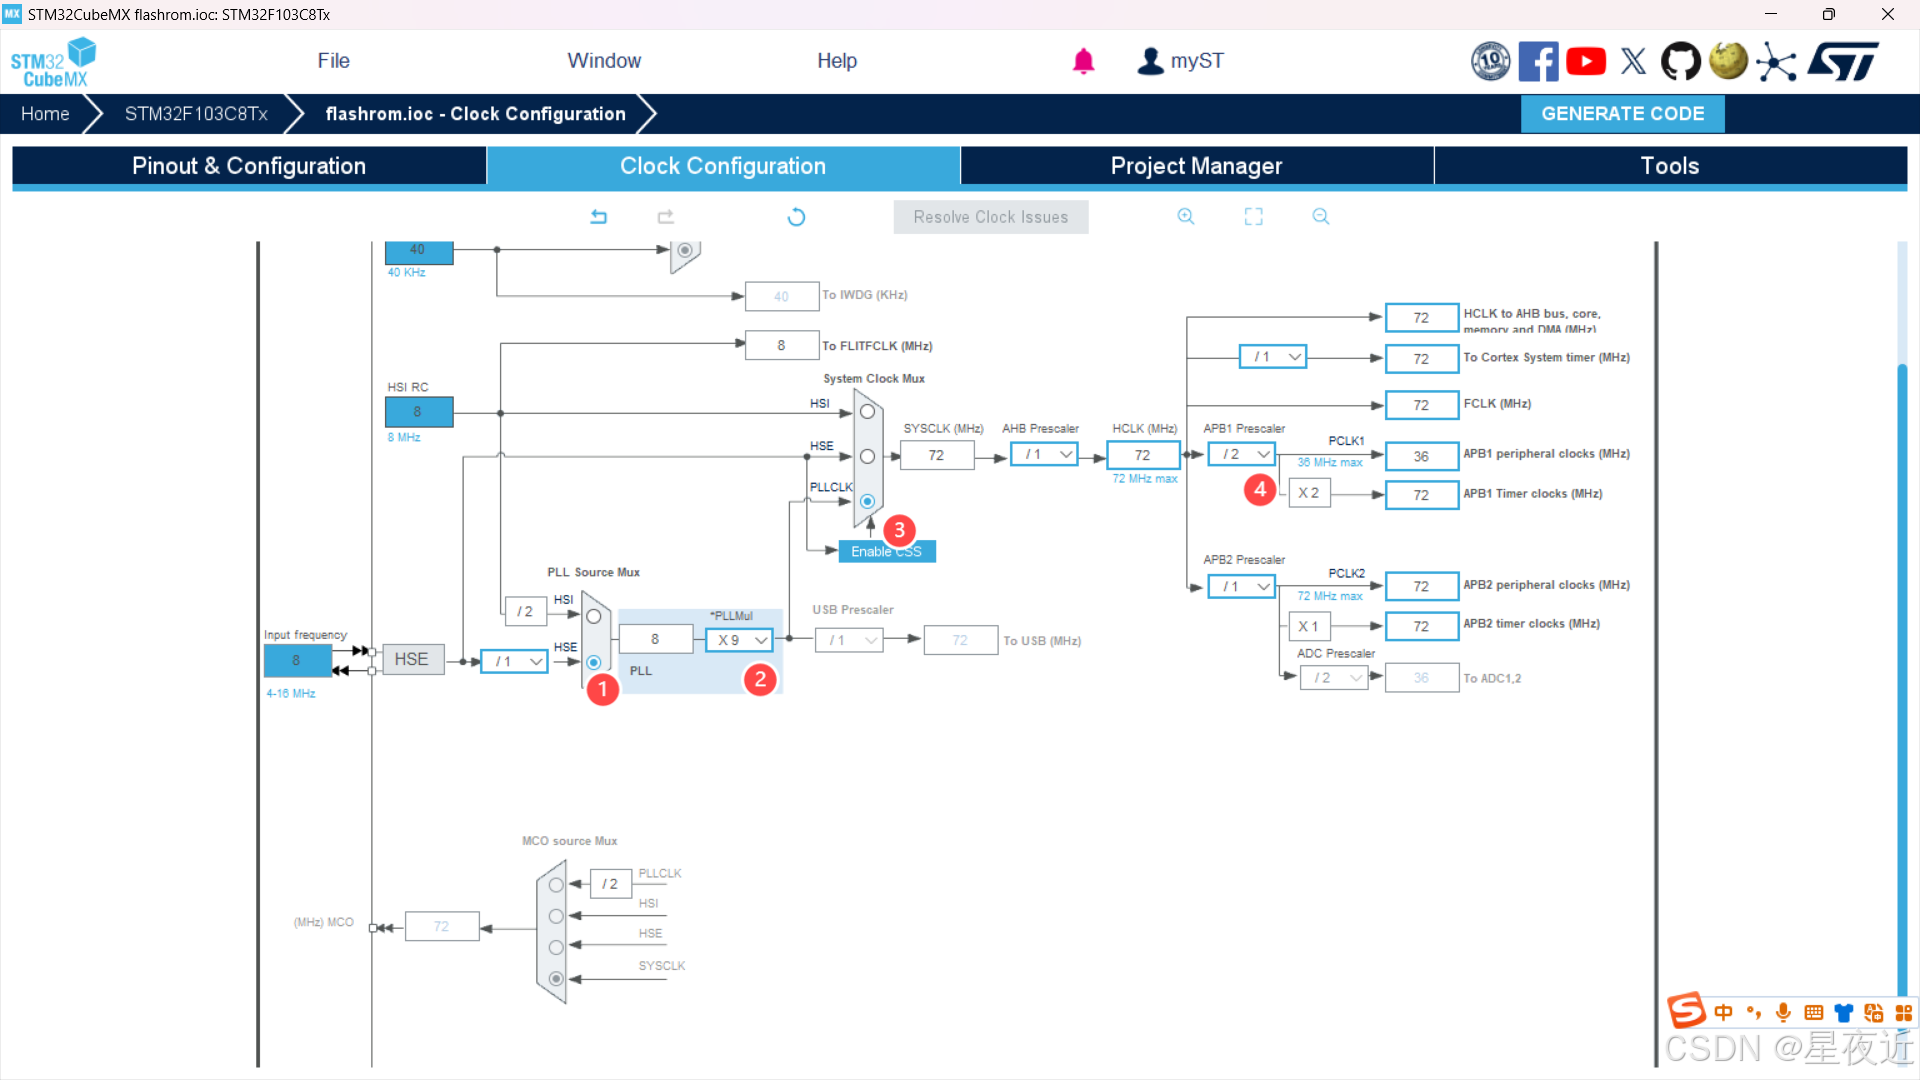
Task: Open the APB1 Prescaler /2 dropdown
Action: [x=1243, y=454]
